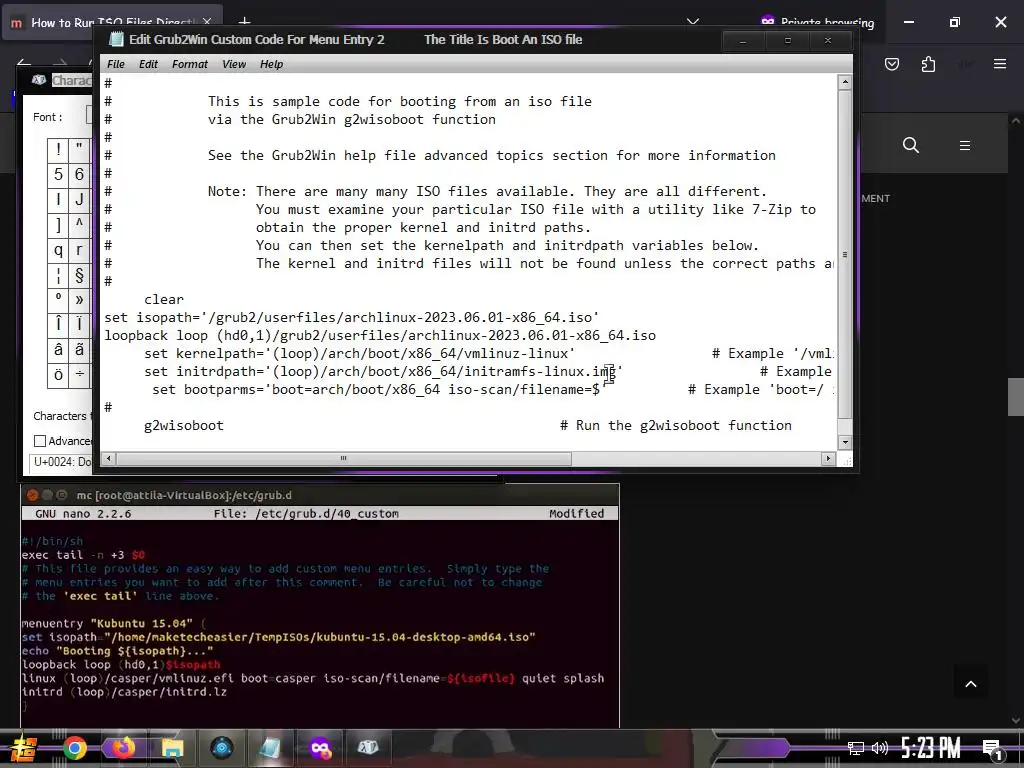The image size is (1024, 768).
Task: Select the '÷' character in Character Map
Action: pos(79,374)
